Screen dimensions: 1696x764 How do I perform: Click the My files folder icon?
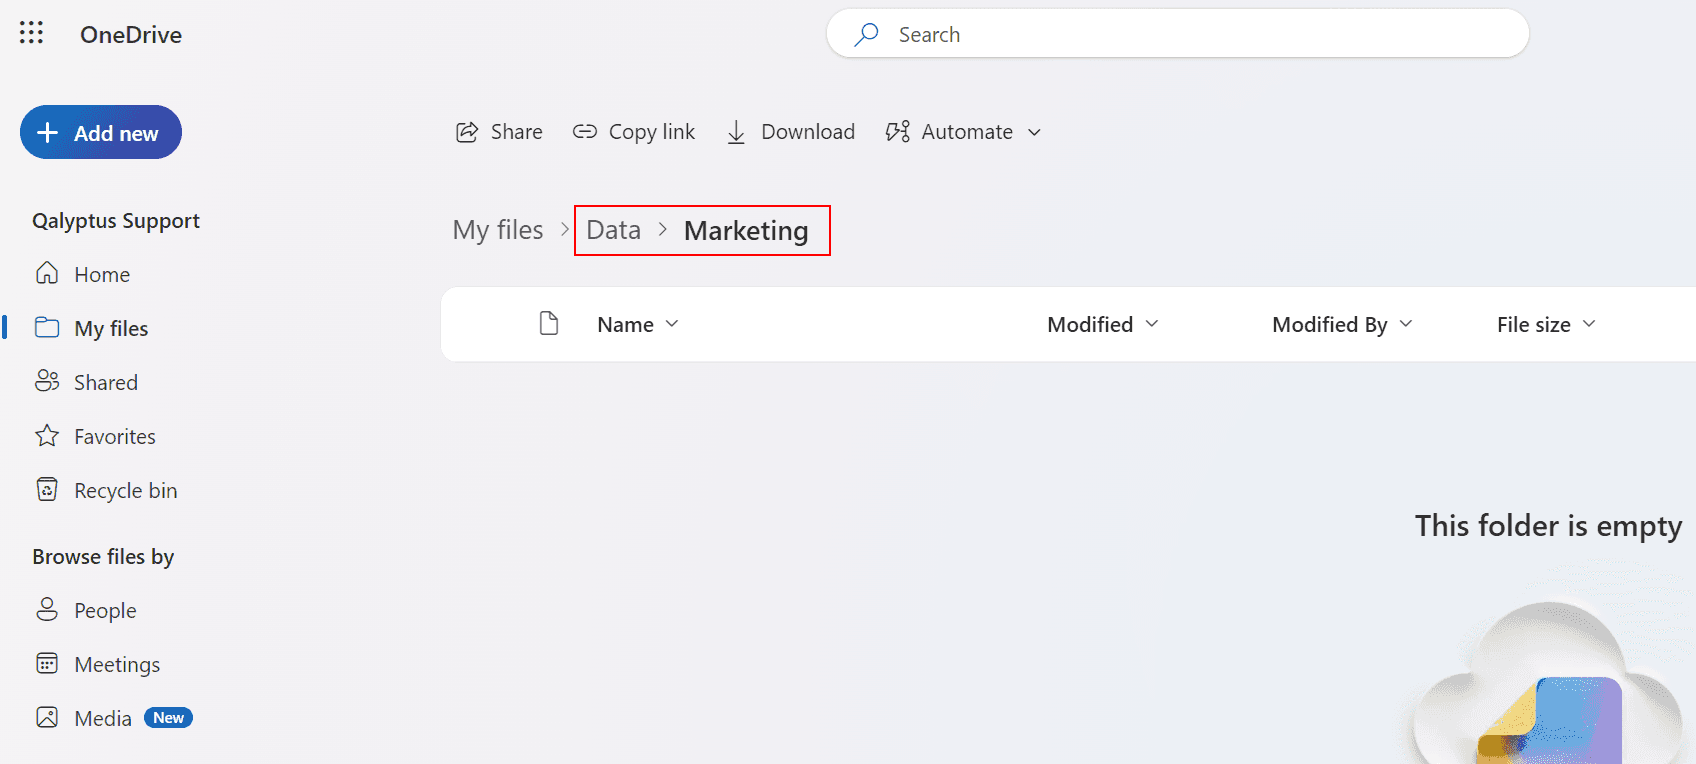point(47,327)
